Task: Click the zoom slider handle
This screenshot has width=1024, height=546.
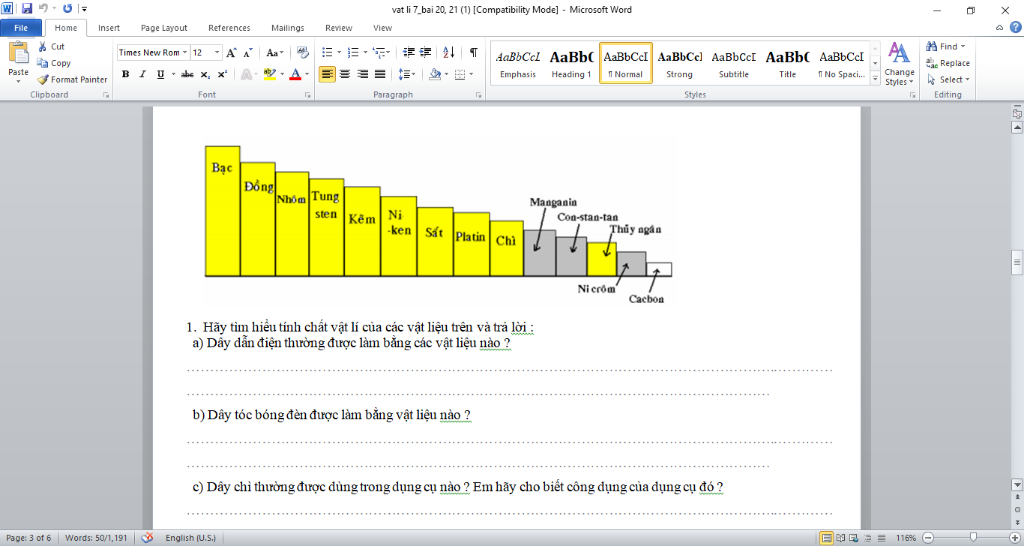Action: pyautogui.click(x=973, y=537)
